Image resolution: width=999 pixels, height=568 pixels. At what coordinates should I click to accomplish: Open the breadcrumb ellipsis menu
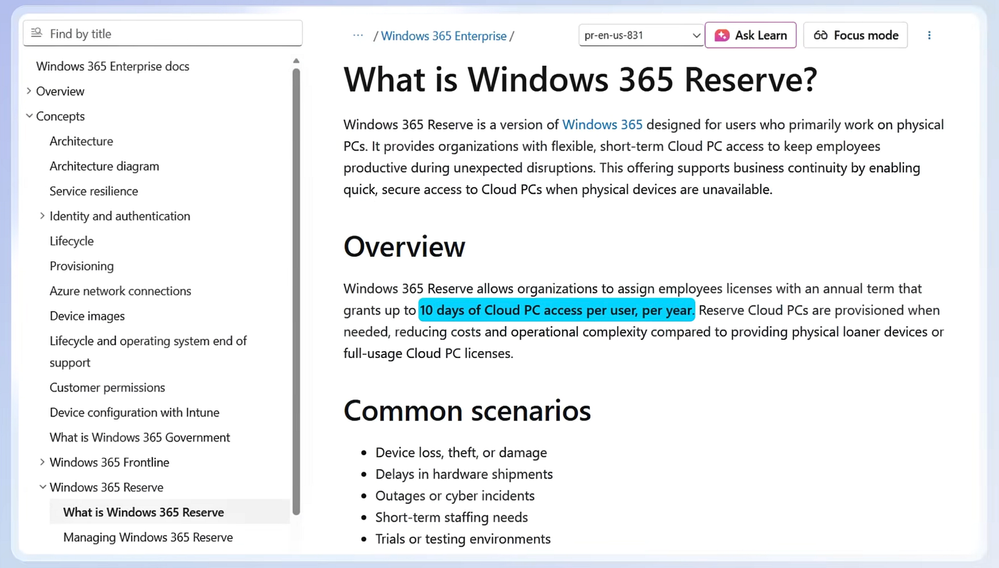click(x=358, y=36)
